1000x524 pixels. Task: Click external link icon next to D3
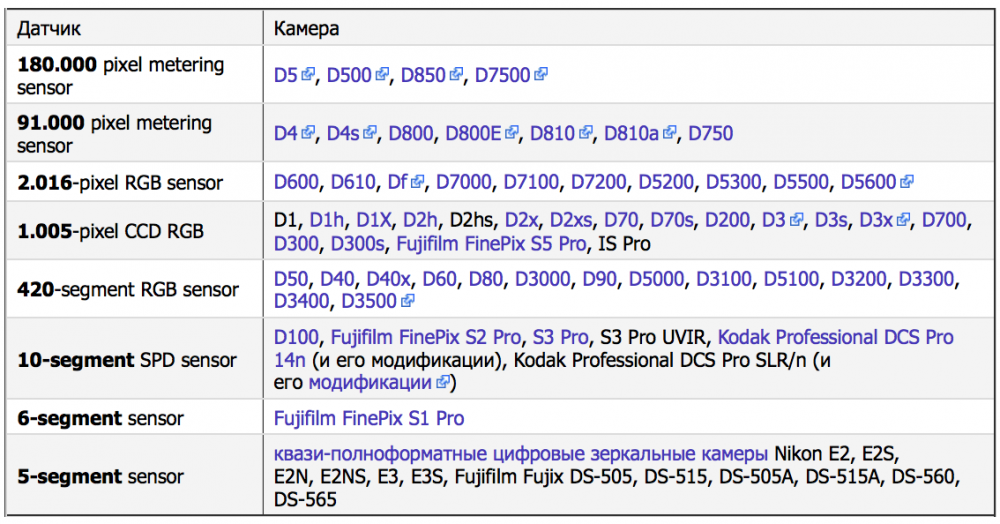point(796,220)
